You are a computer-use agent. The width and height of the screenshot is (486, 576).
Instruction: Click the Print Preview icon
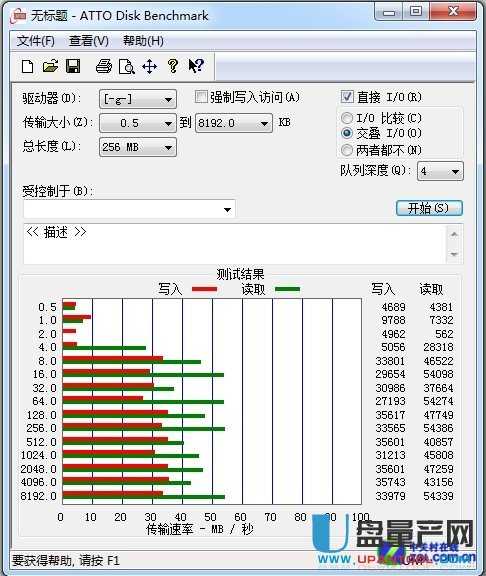(x=127, y=66)
